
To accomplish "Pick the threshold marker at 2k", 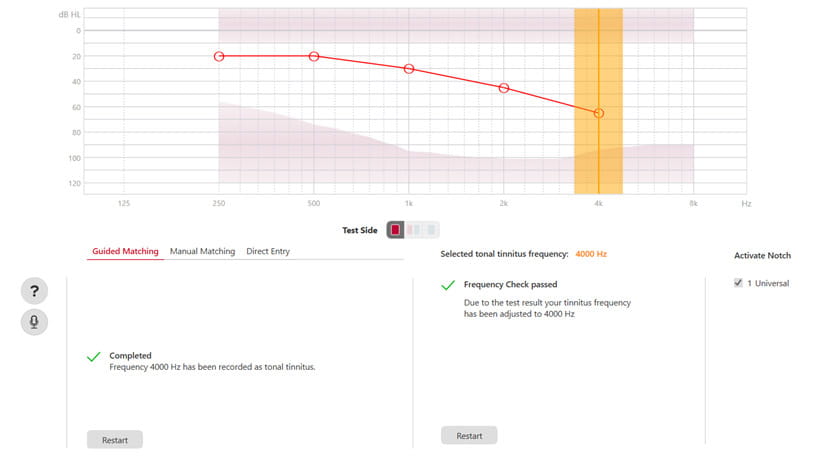I will pyautogui.click(x=504, y=88).
